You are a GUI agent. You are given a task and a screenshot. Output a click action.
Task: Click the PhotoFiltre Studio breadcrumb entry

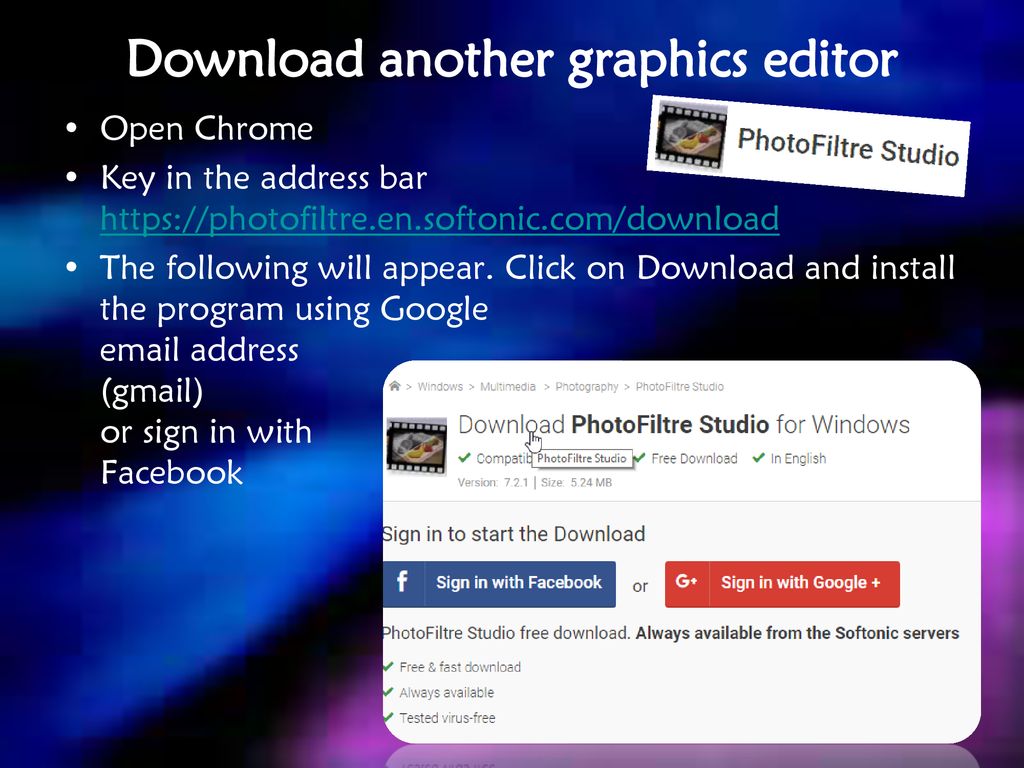tap(679, 387)
